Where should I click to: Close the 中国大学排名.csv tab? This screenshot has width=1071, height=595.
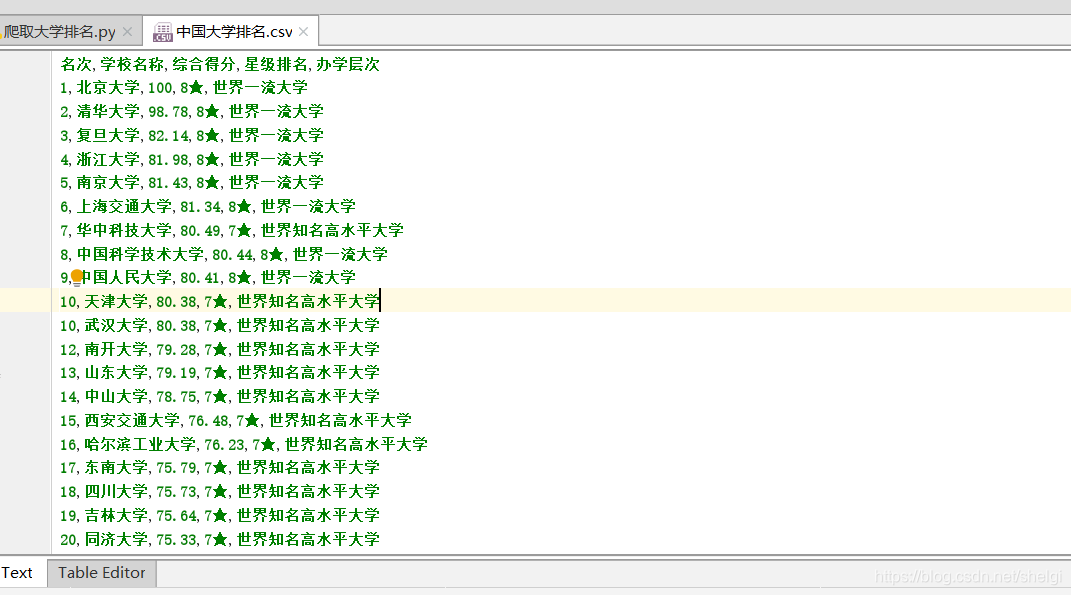point(303,31)
